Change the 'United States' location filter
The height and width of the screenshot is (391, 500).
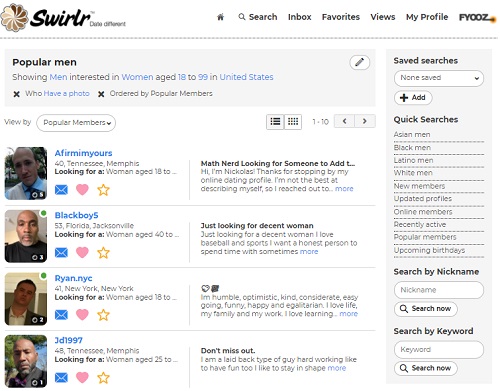point(246,77)
